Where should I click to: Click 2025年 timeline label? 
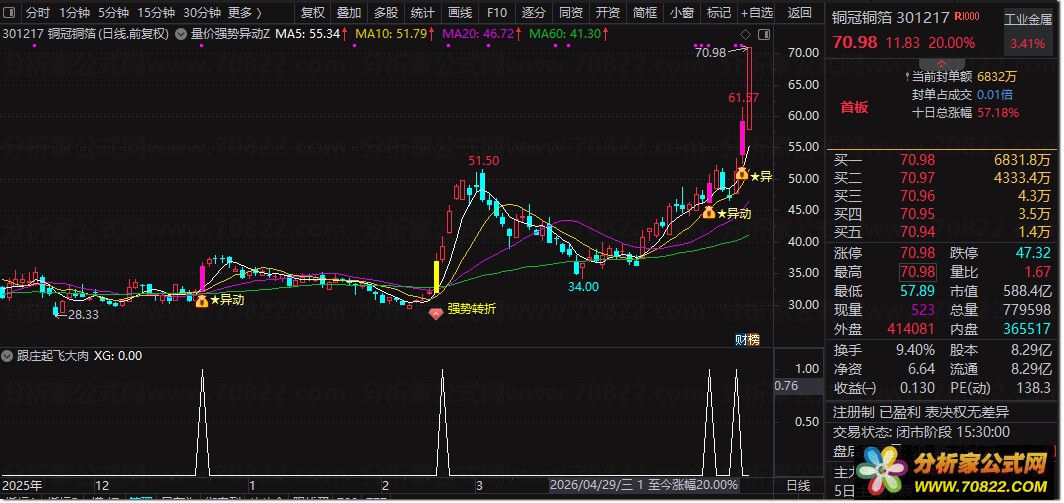[x=22, y=486]
